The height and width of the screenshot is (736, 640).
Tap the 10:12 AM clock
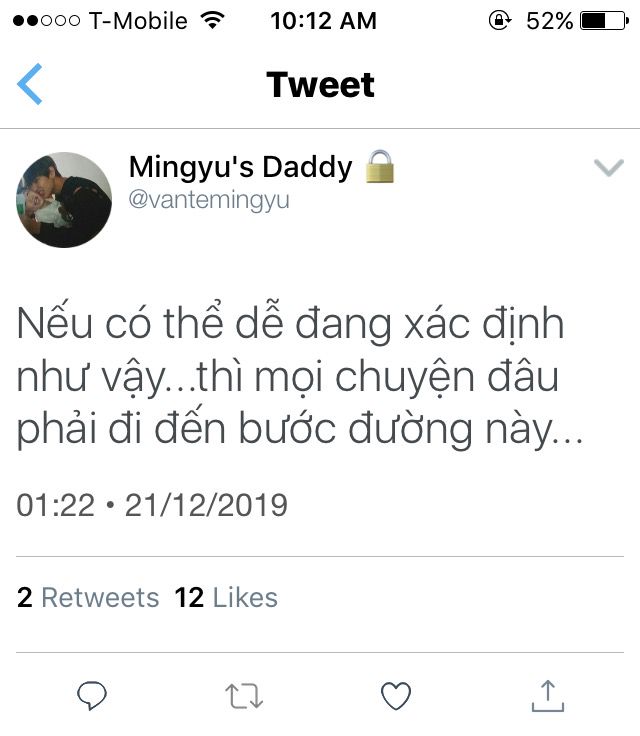[324, 21]
